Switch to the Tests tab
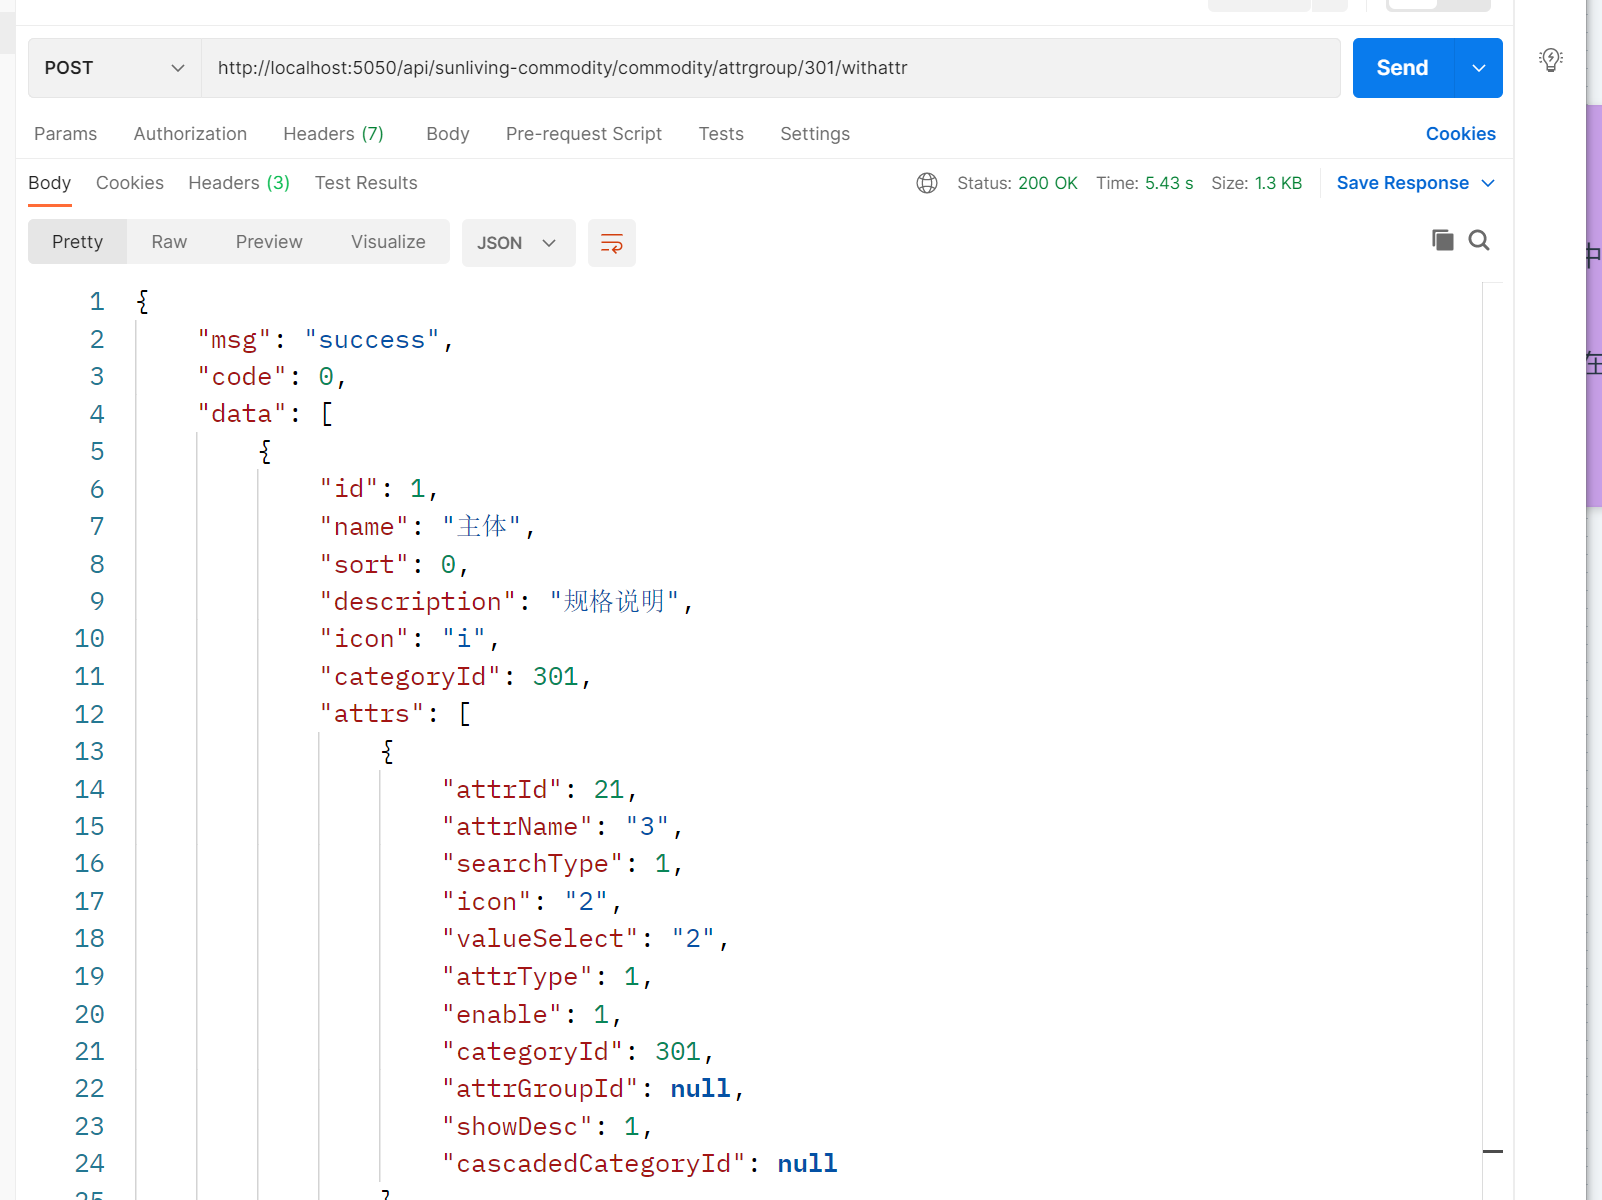Viewport: 1602px width, 1200px height. tap(721, 134)
